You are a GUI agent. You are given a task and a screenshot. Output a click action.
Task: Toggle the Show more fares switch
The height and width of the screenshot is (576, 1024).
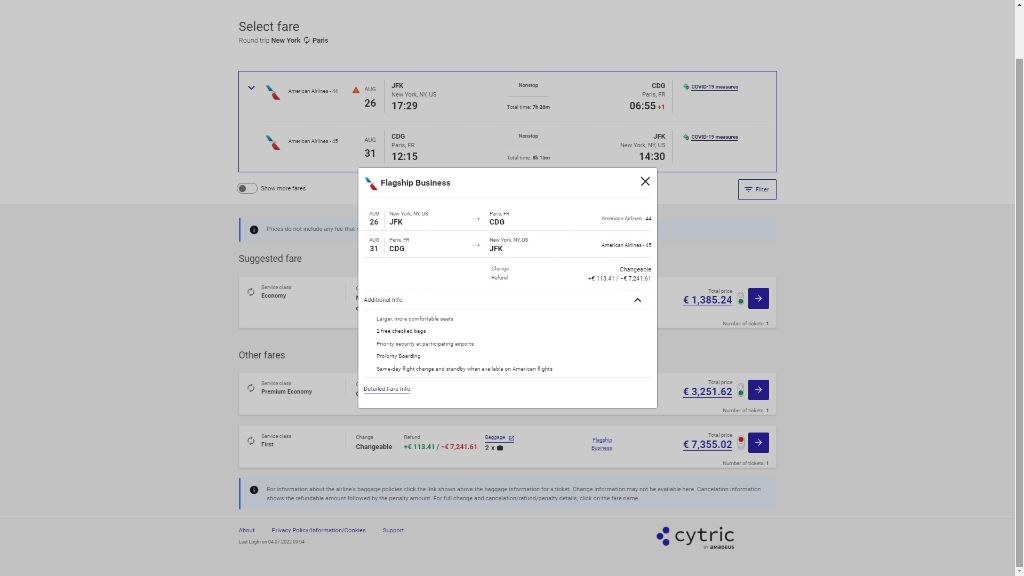[247, 188]
